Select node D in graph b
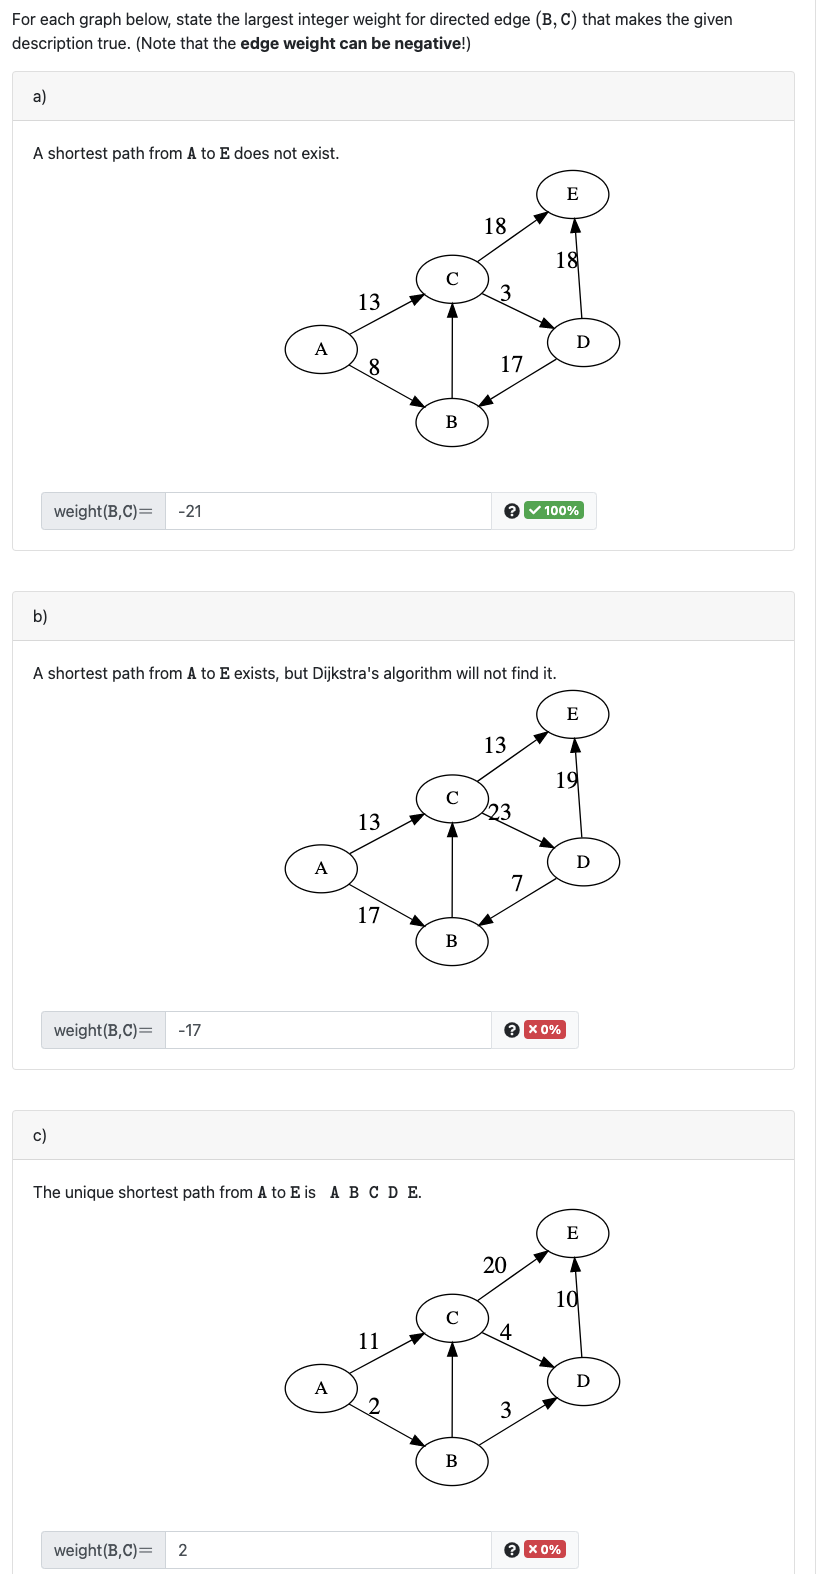This screenshot has height=1574, width=816. coord(584,862)
